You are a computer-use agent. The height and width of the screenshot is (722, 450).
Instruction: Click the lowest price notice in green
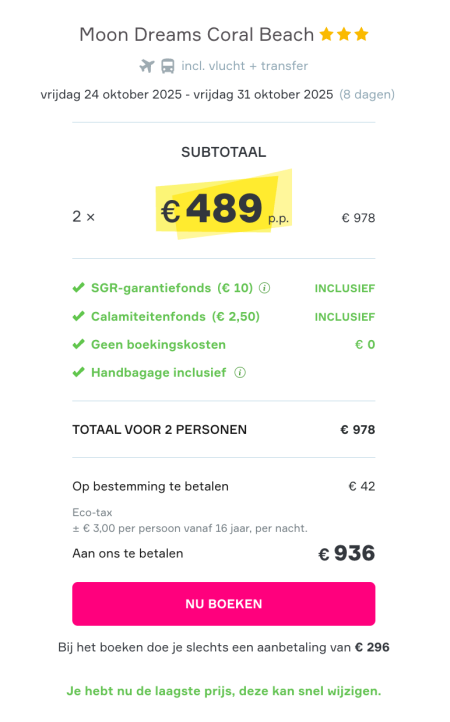coord(224,691)
